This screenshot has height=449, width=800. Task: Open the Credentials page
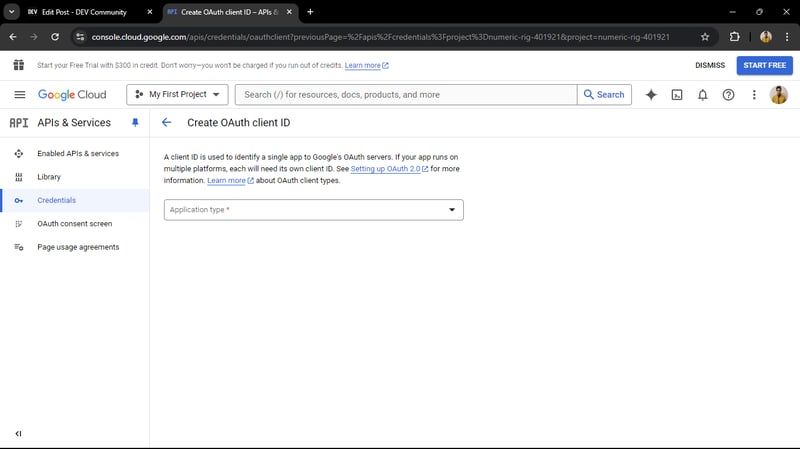[57, 201]
